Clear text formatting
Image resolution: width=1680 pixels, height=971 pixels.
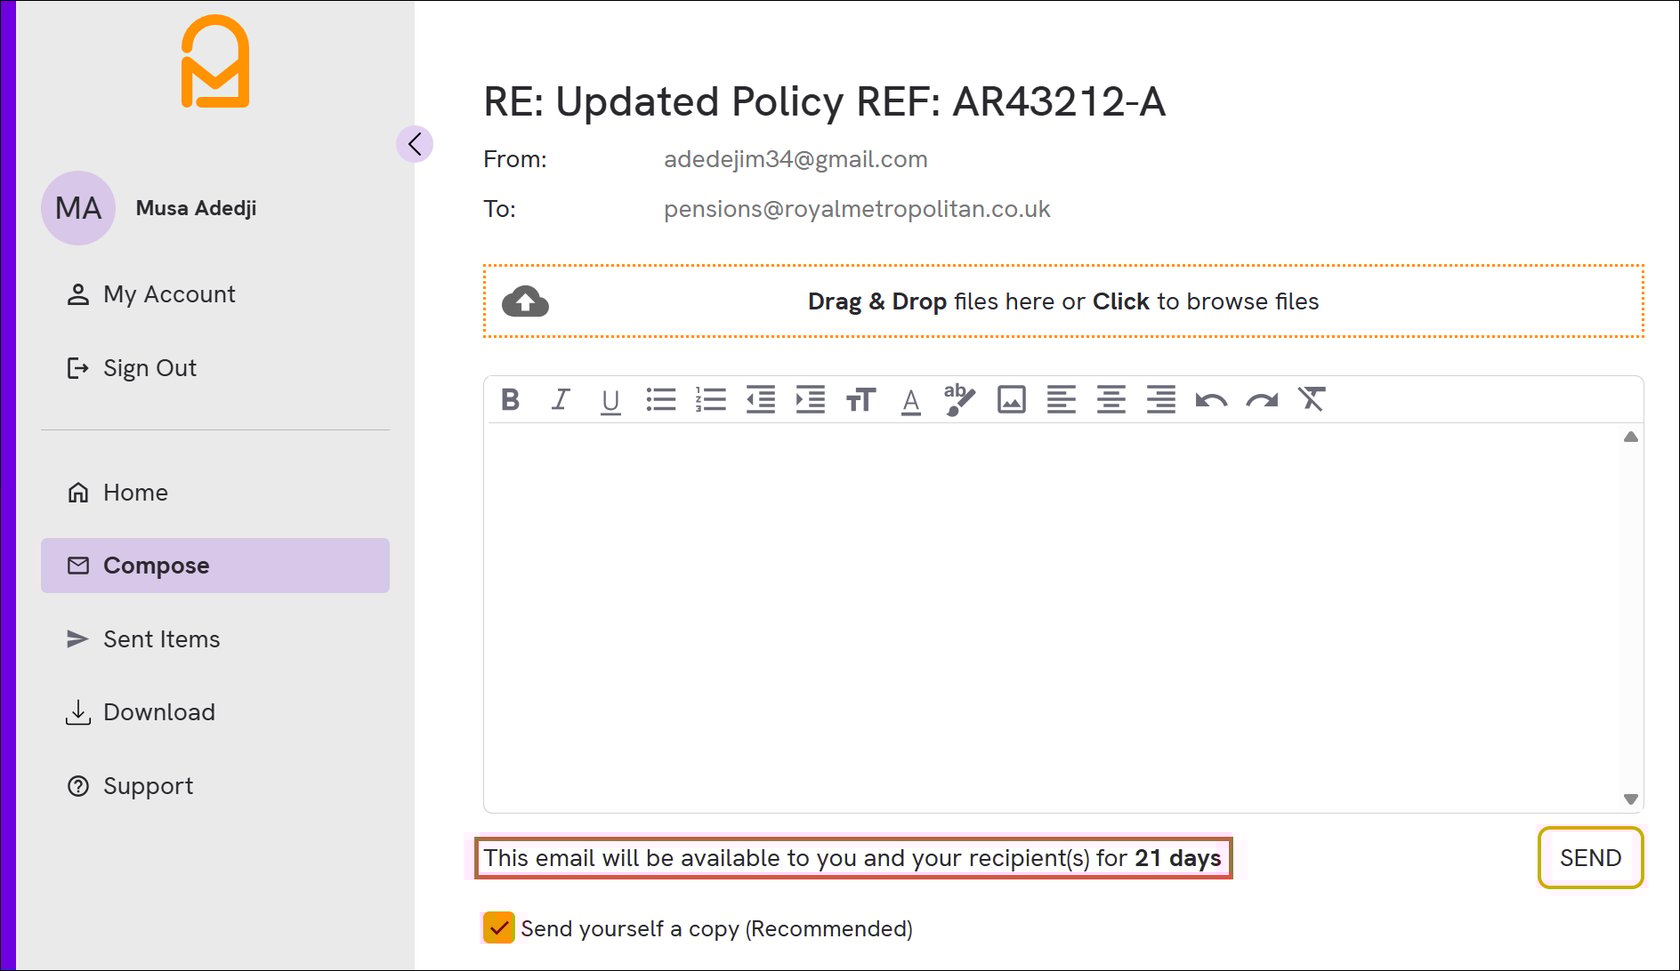[1311, 399]
